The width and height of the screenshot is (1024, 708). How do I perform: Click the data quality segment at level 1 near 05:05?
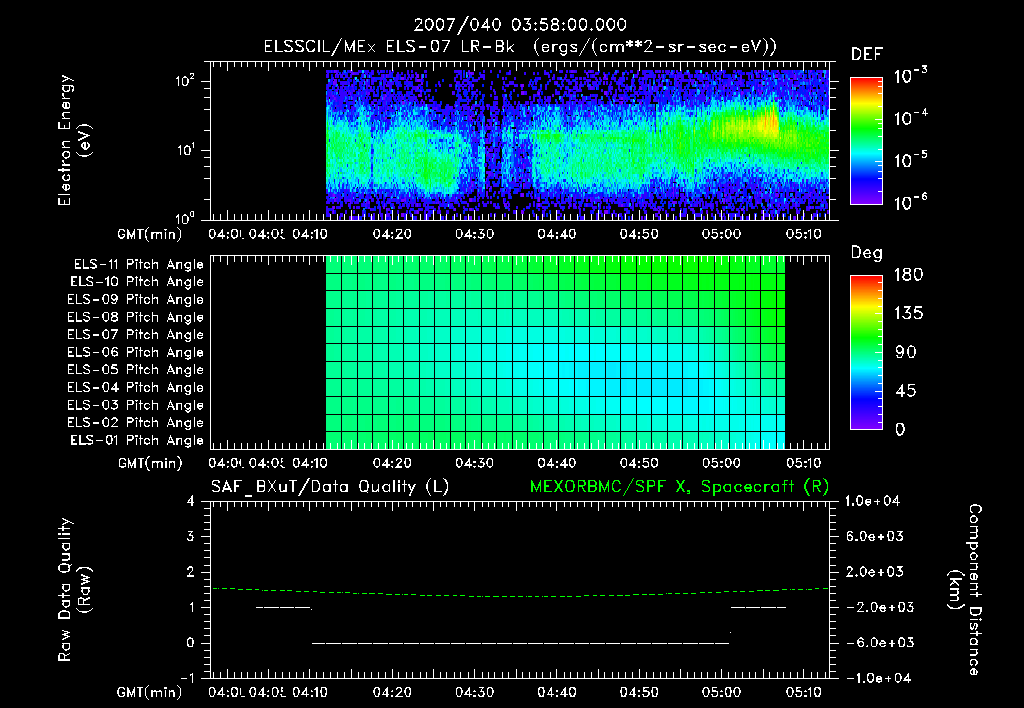(x=758, y=608)
